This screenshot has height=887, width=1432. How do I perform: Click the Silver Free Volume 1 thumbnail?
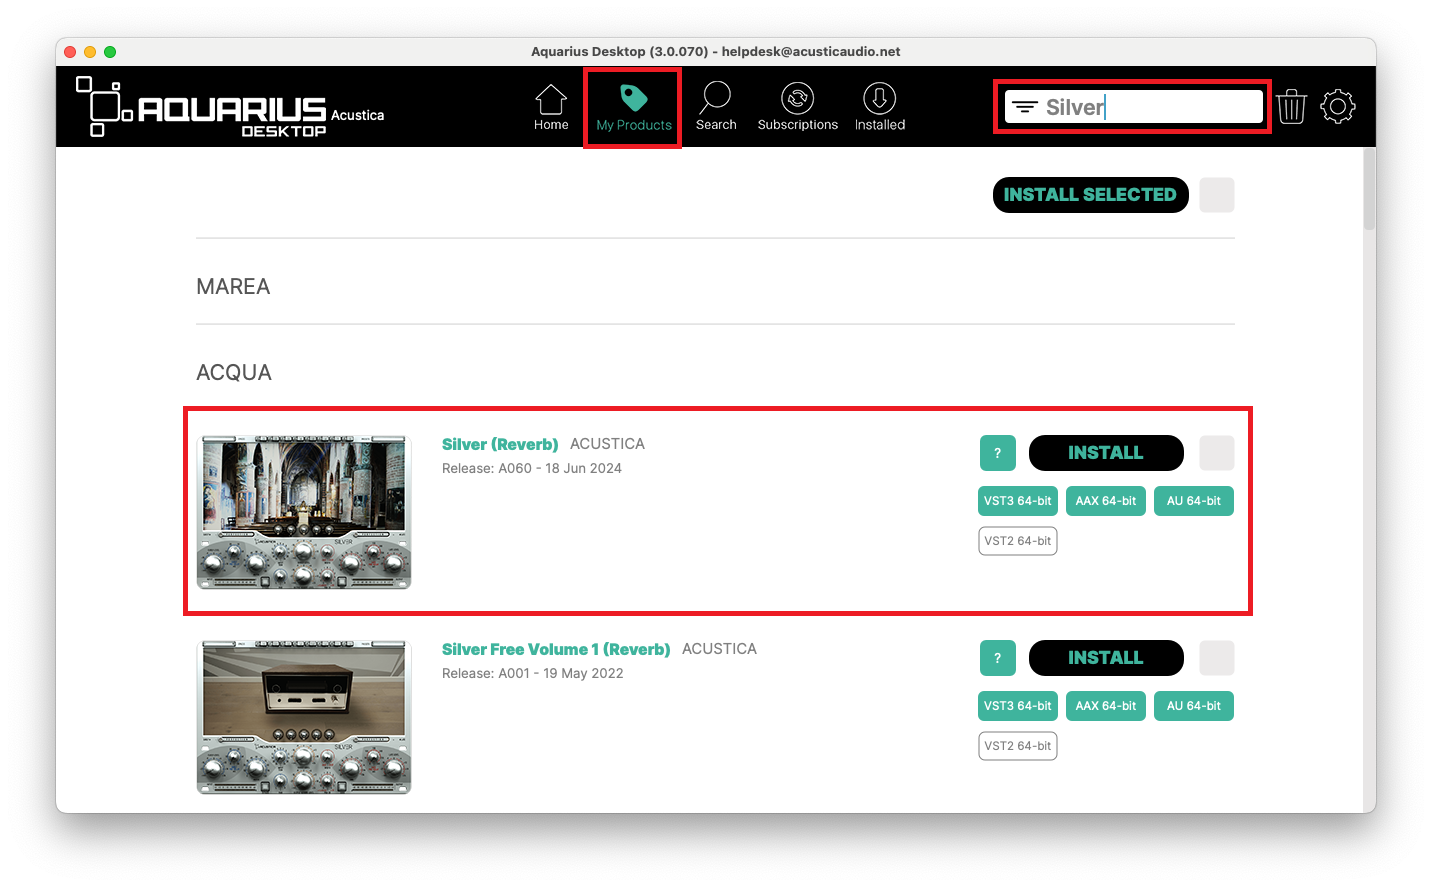coord(304,717)
